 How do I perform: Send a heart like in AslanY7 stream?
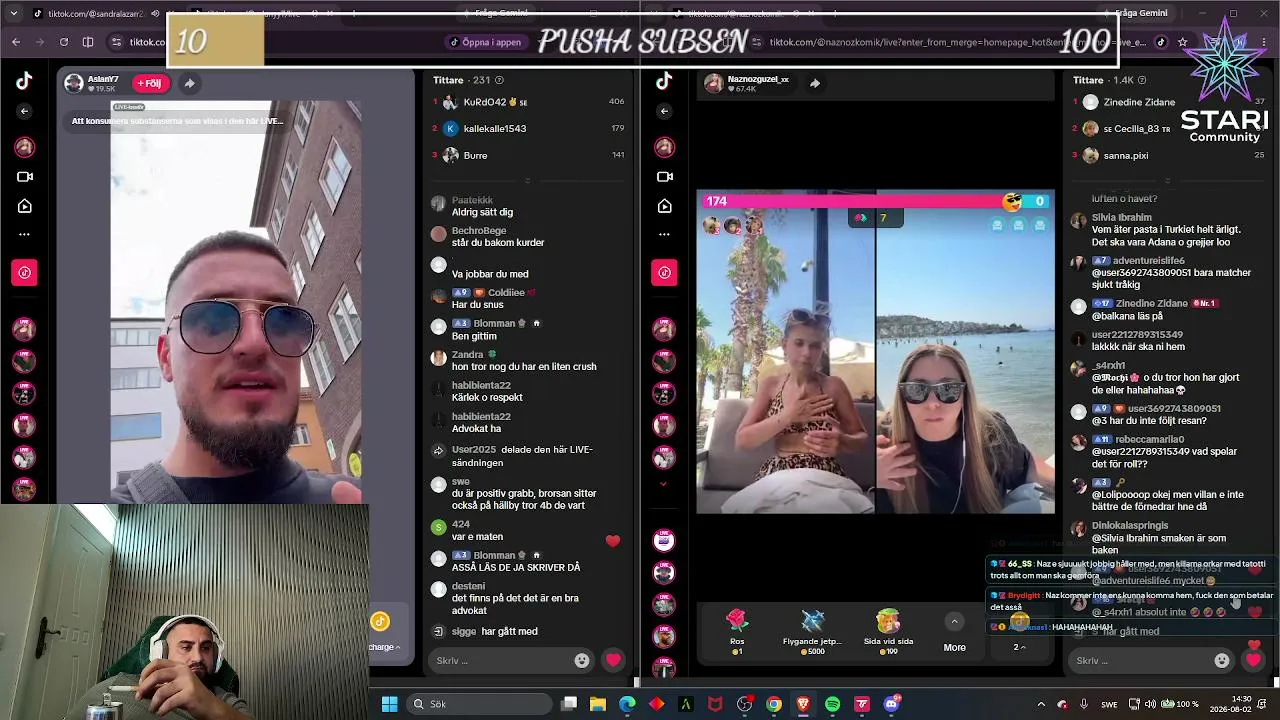pyautogui.click(x=614, y=660)
